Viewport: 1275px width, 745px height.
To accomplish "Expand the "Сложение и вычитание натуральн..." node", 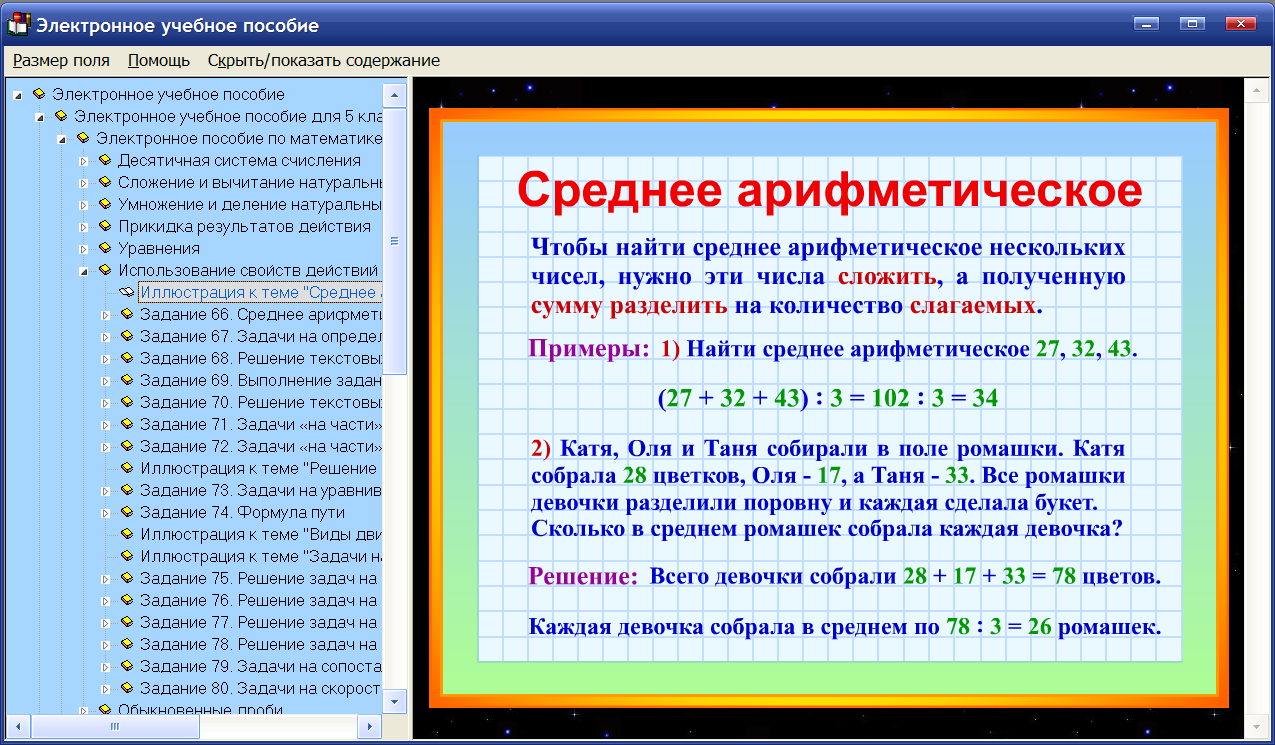I will coord(84,182).
